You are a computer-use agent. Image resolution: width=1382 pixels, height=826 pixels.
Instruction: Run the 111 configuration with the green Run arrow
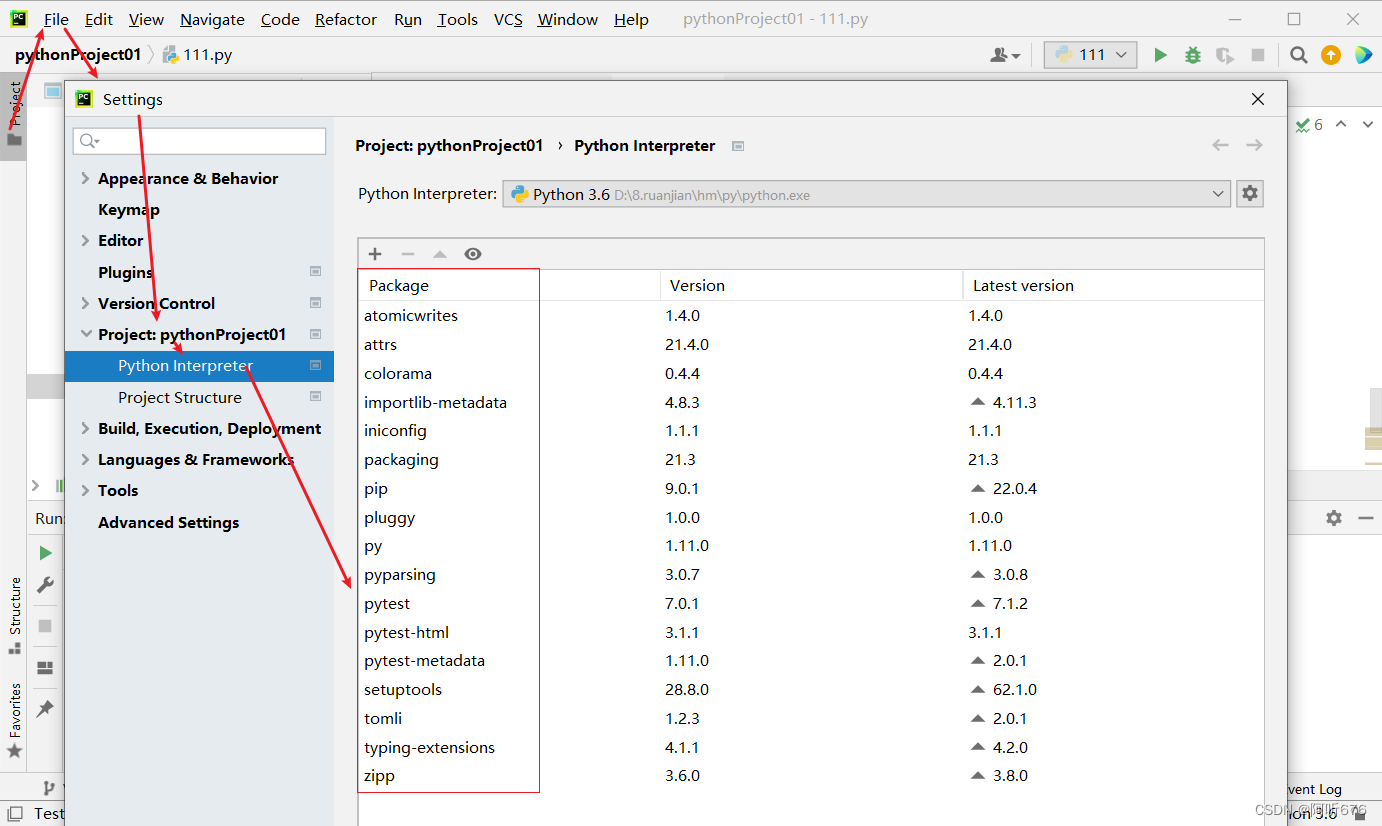1159,55
